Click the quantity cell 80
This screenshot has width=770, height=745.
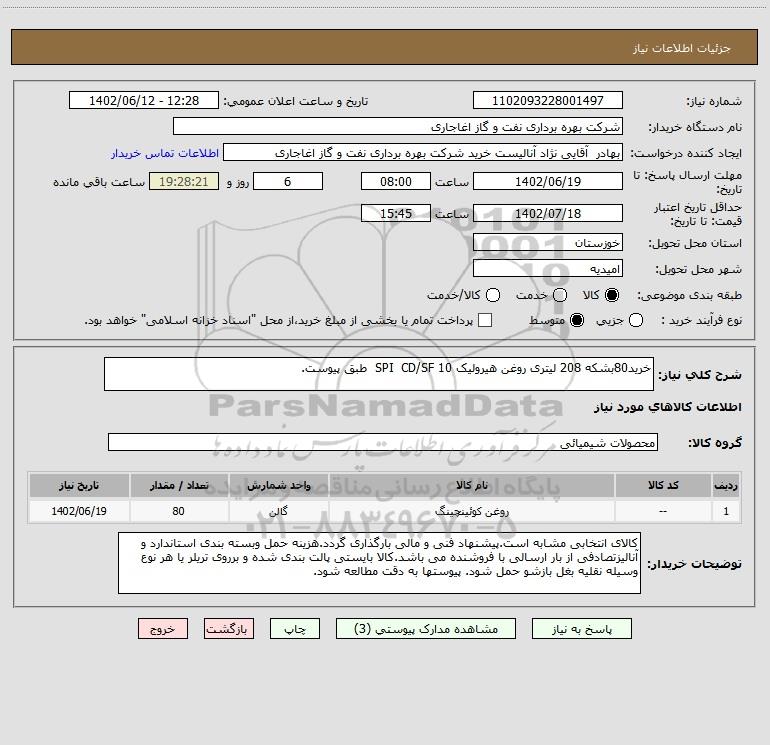[179, 511]
